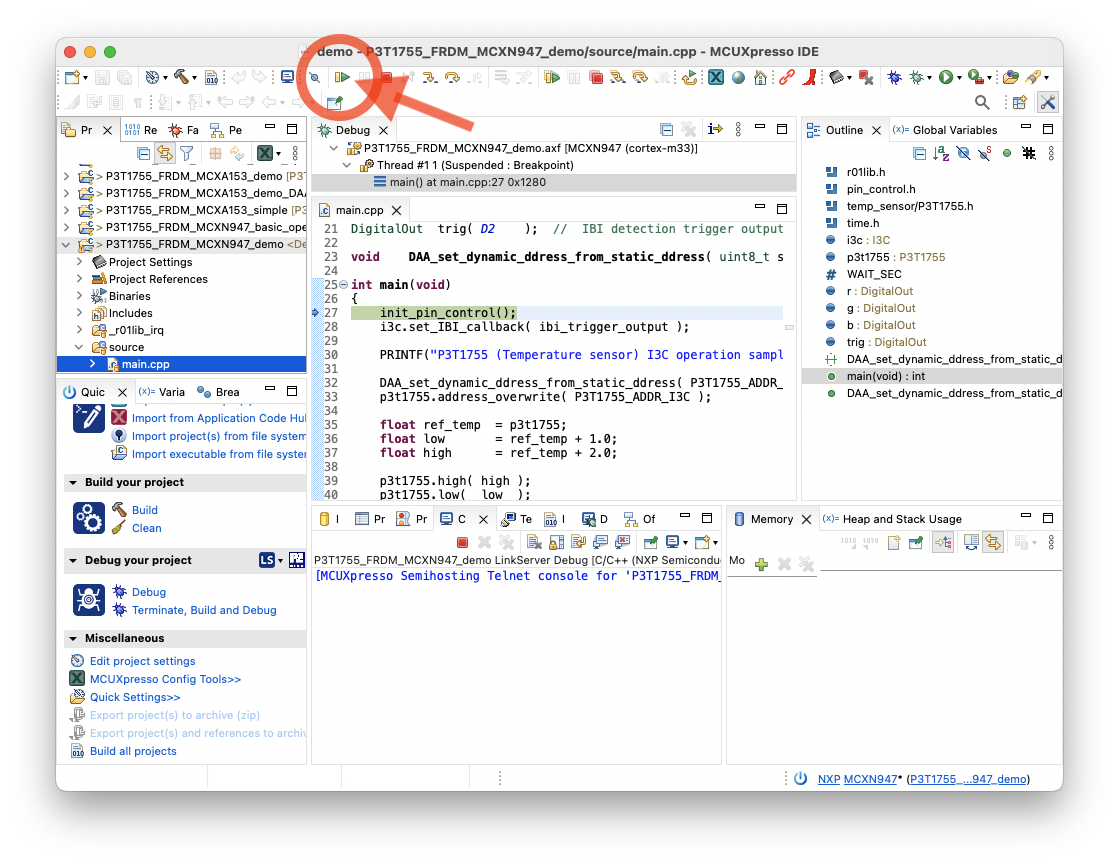This screenshot has height=865, width=1119.
Task: Collapse the source folder in project tree
Action: click(x=80, y=347)
